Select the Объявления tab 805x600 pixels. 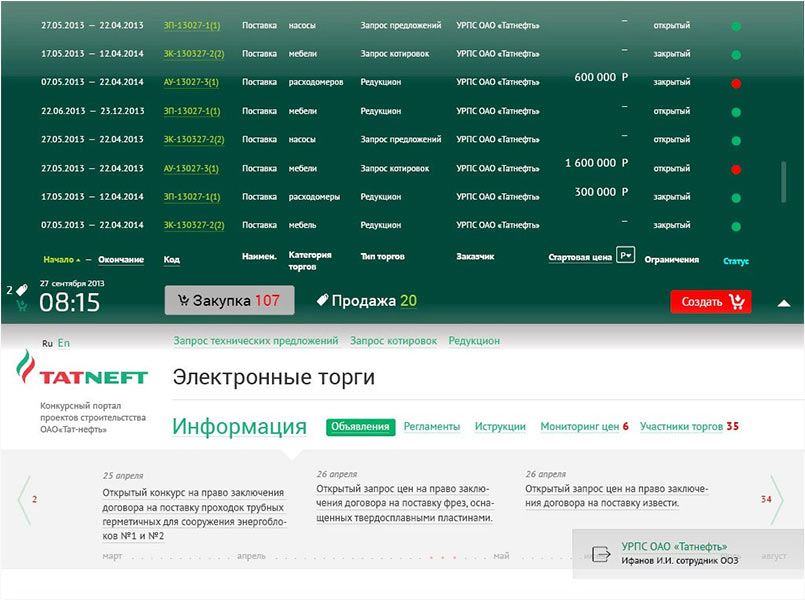360,427
